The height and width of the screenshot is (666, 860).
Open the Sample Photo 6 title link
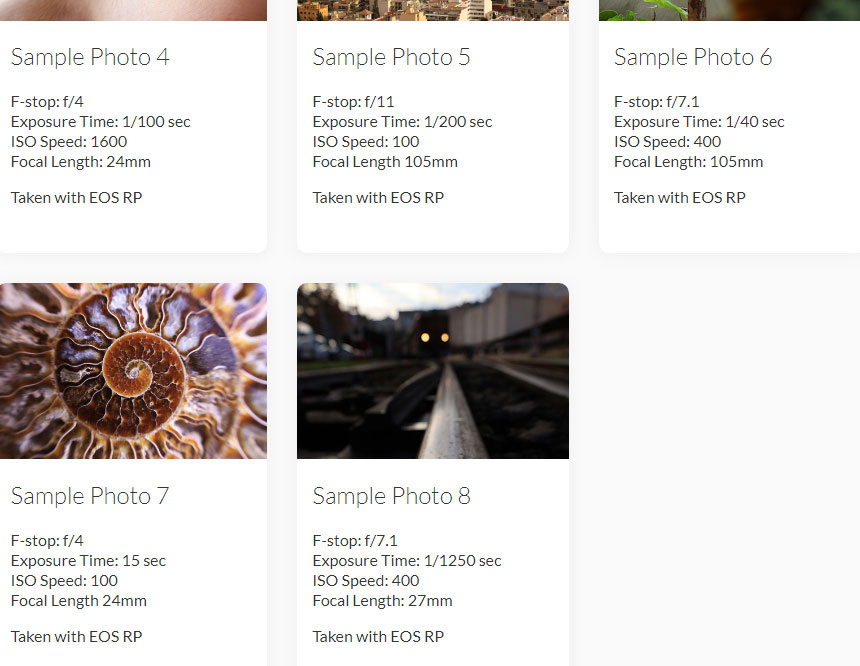[693, 57]
